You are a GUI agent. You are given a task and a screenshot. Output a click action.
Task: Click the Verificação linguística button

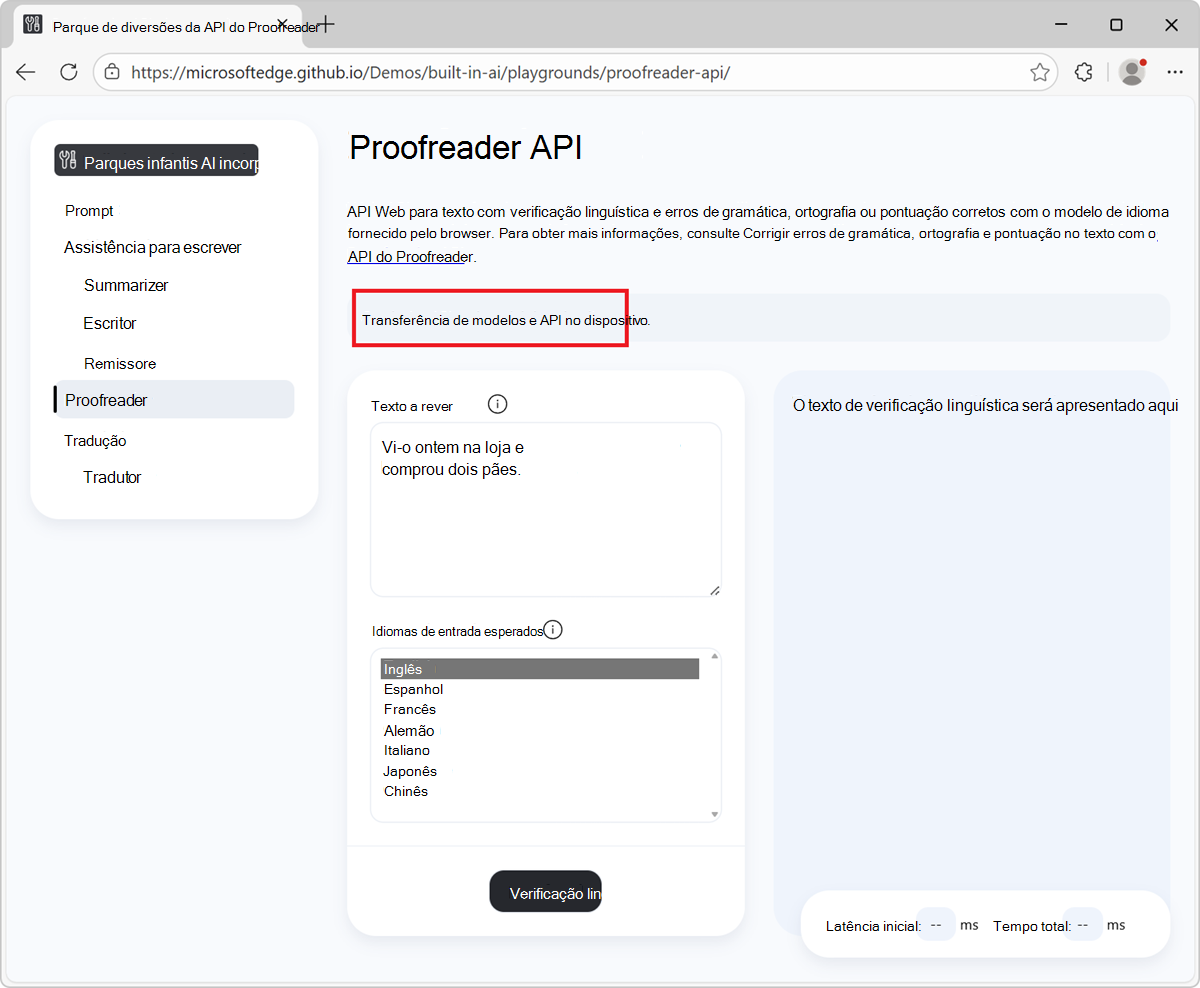click(545, 891)
